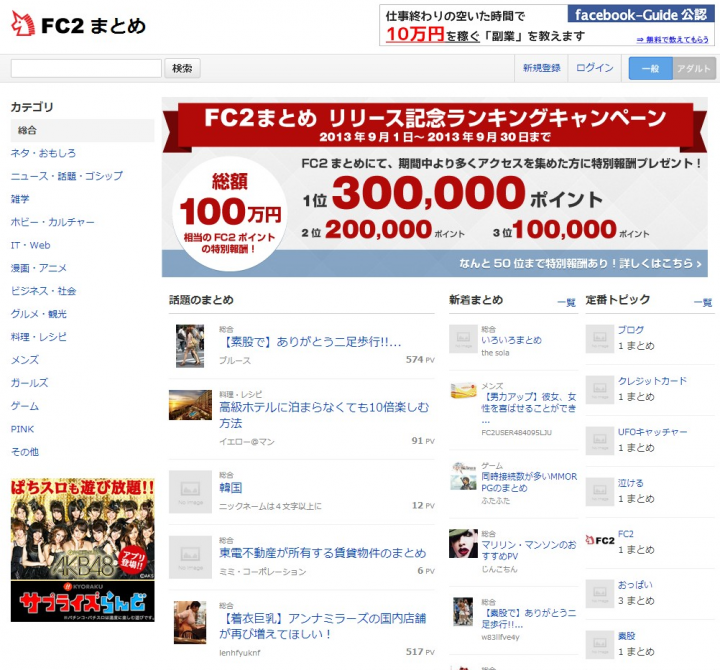The image size is (720, 670).
Task: Select the ビジネス・社会 category
Action: [44, 291]
